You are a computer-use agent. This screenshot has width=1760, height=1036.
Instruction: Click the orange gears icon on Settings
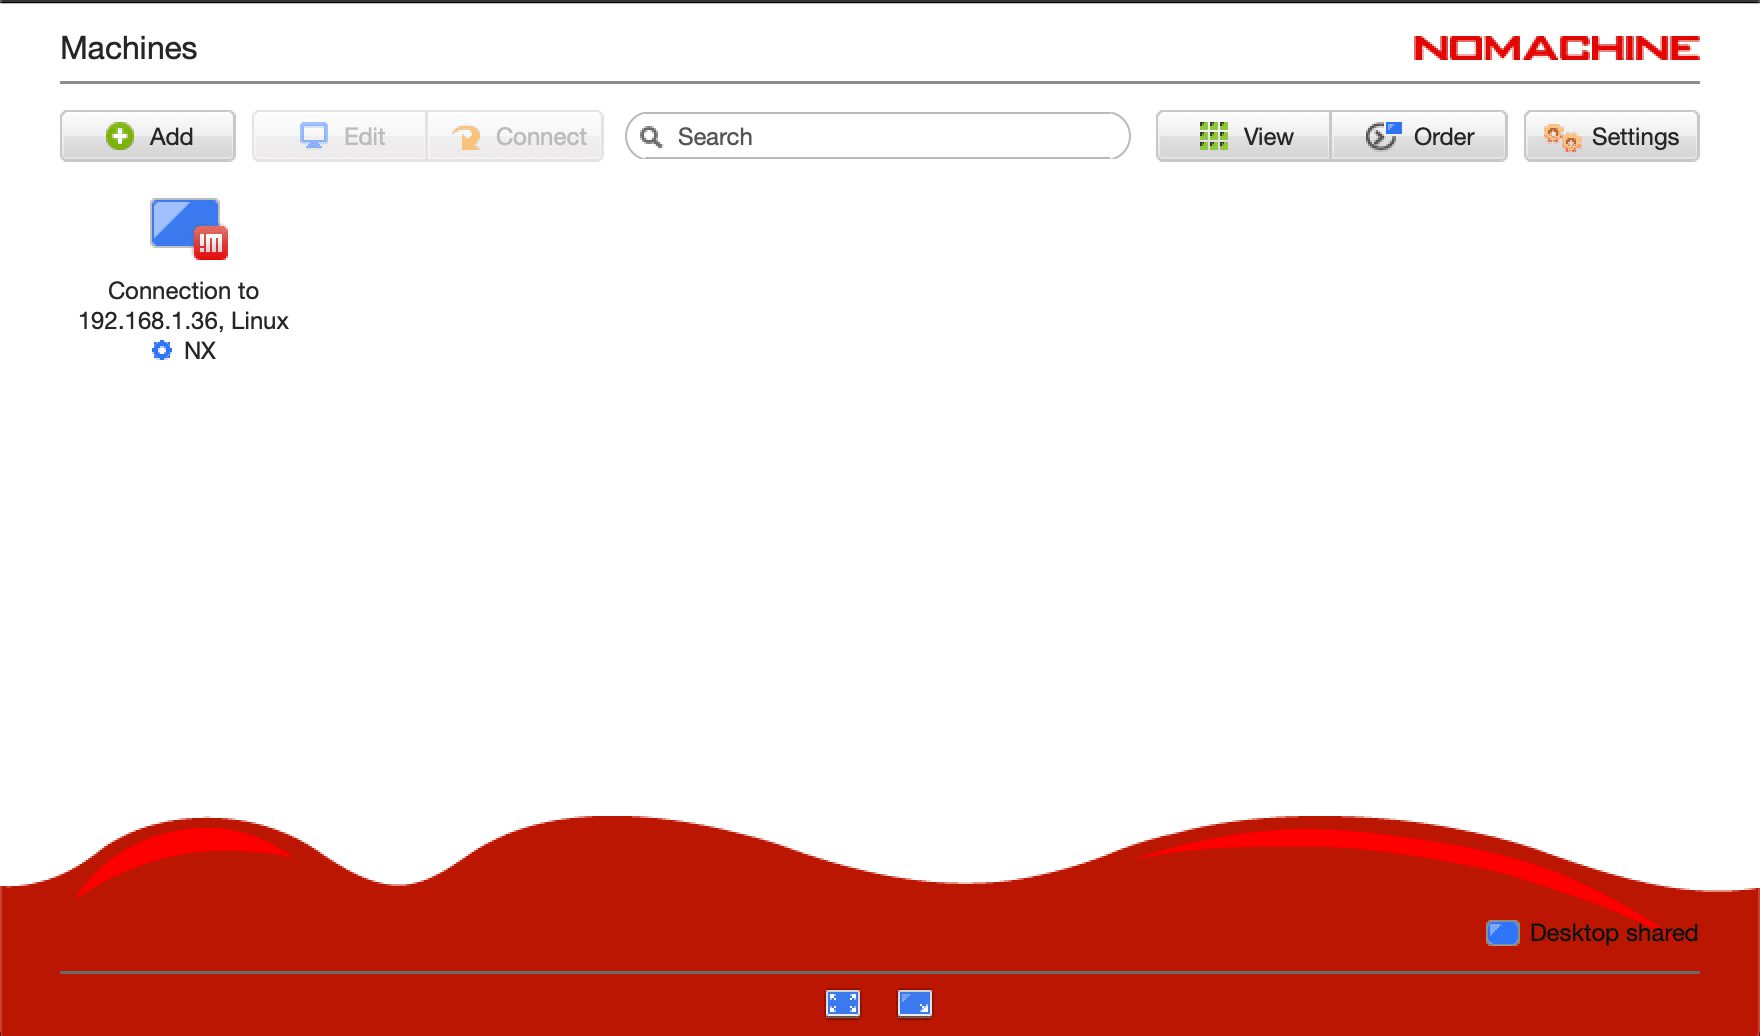point(1561,137)
